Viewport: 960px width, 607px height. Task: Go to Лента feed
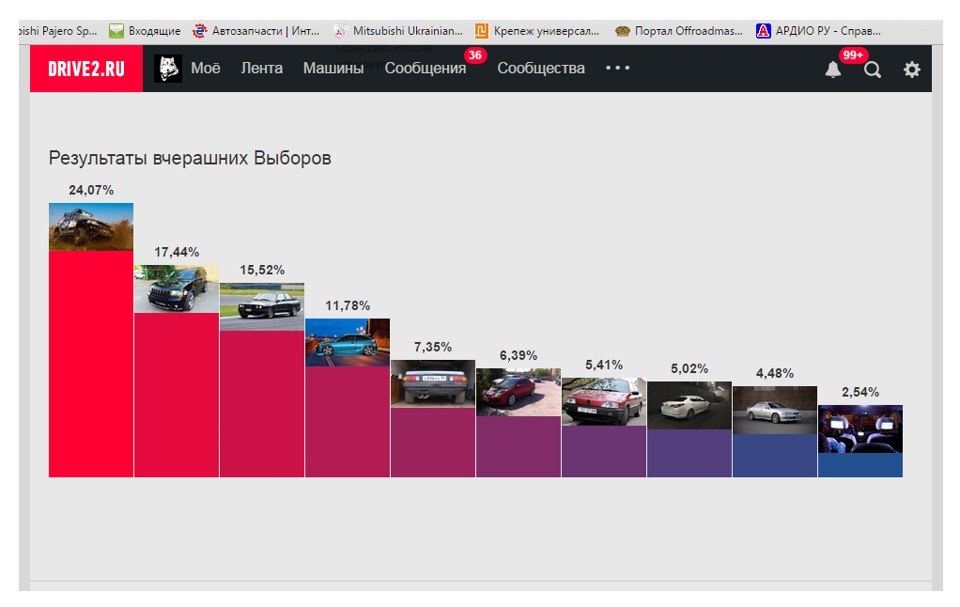(x=261, y=68)
